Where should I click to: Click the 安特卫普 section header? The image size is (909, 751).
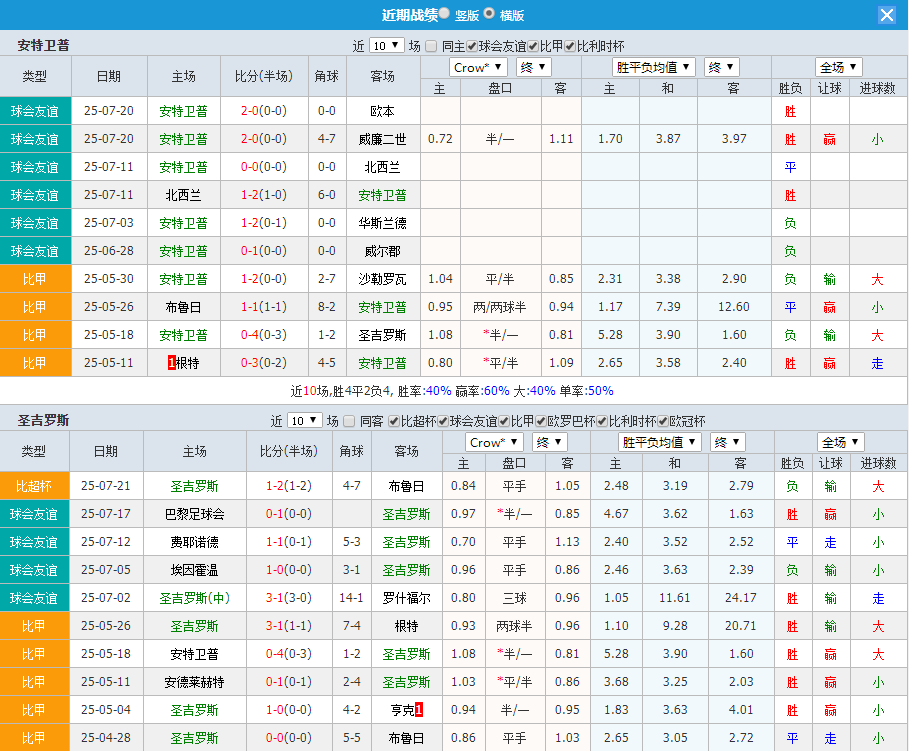(45, 45)
